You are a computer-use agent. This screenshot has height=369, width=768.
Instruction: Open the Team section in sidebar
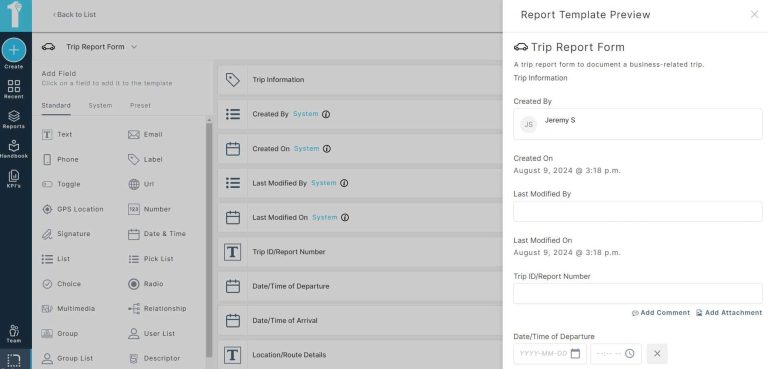click(14, 333)
